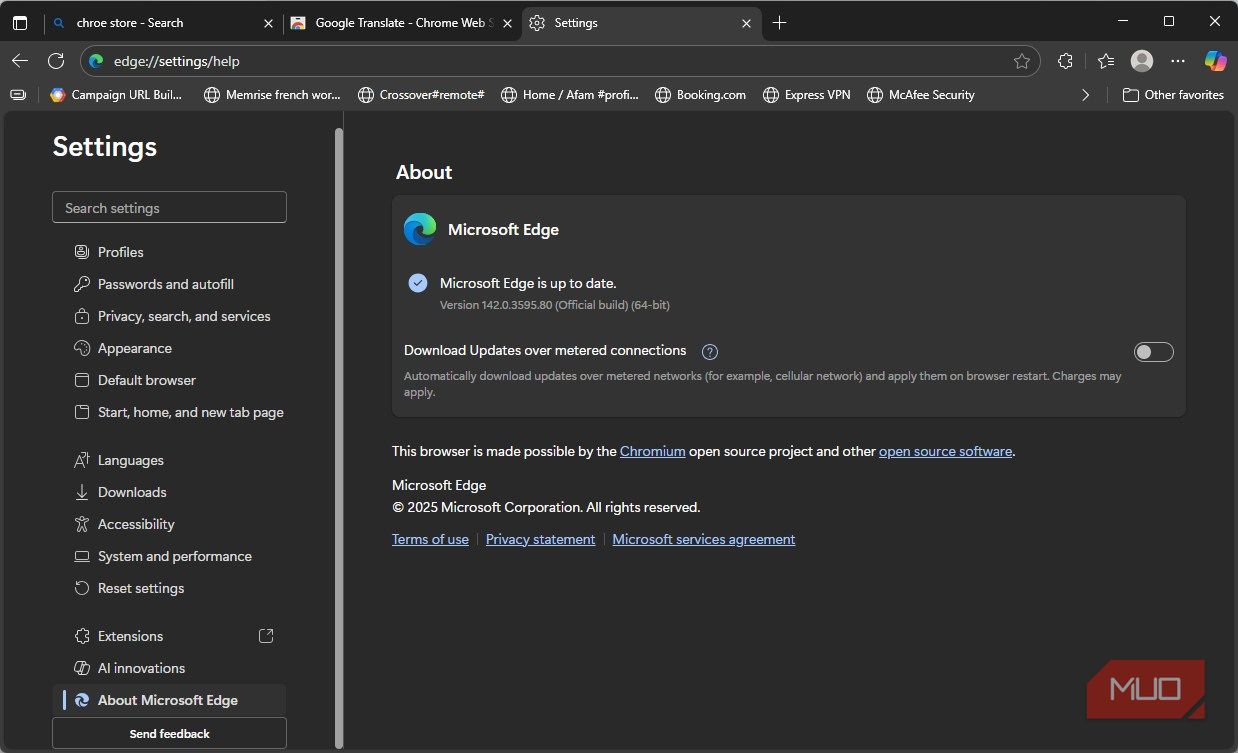The image size is (1238, 753).
Task: Open the profile avatar icon
Action: (1142, 61)
